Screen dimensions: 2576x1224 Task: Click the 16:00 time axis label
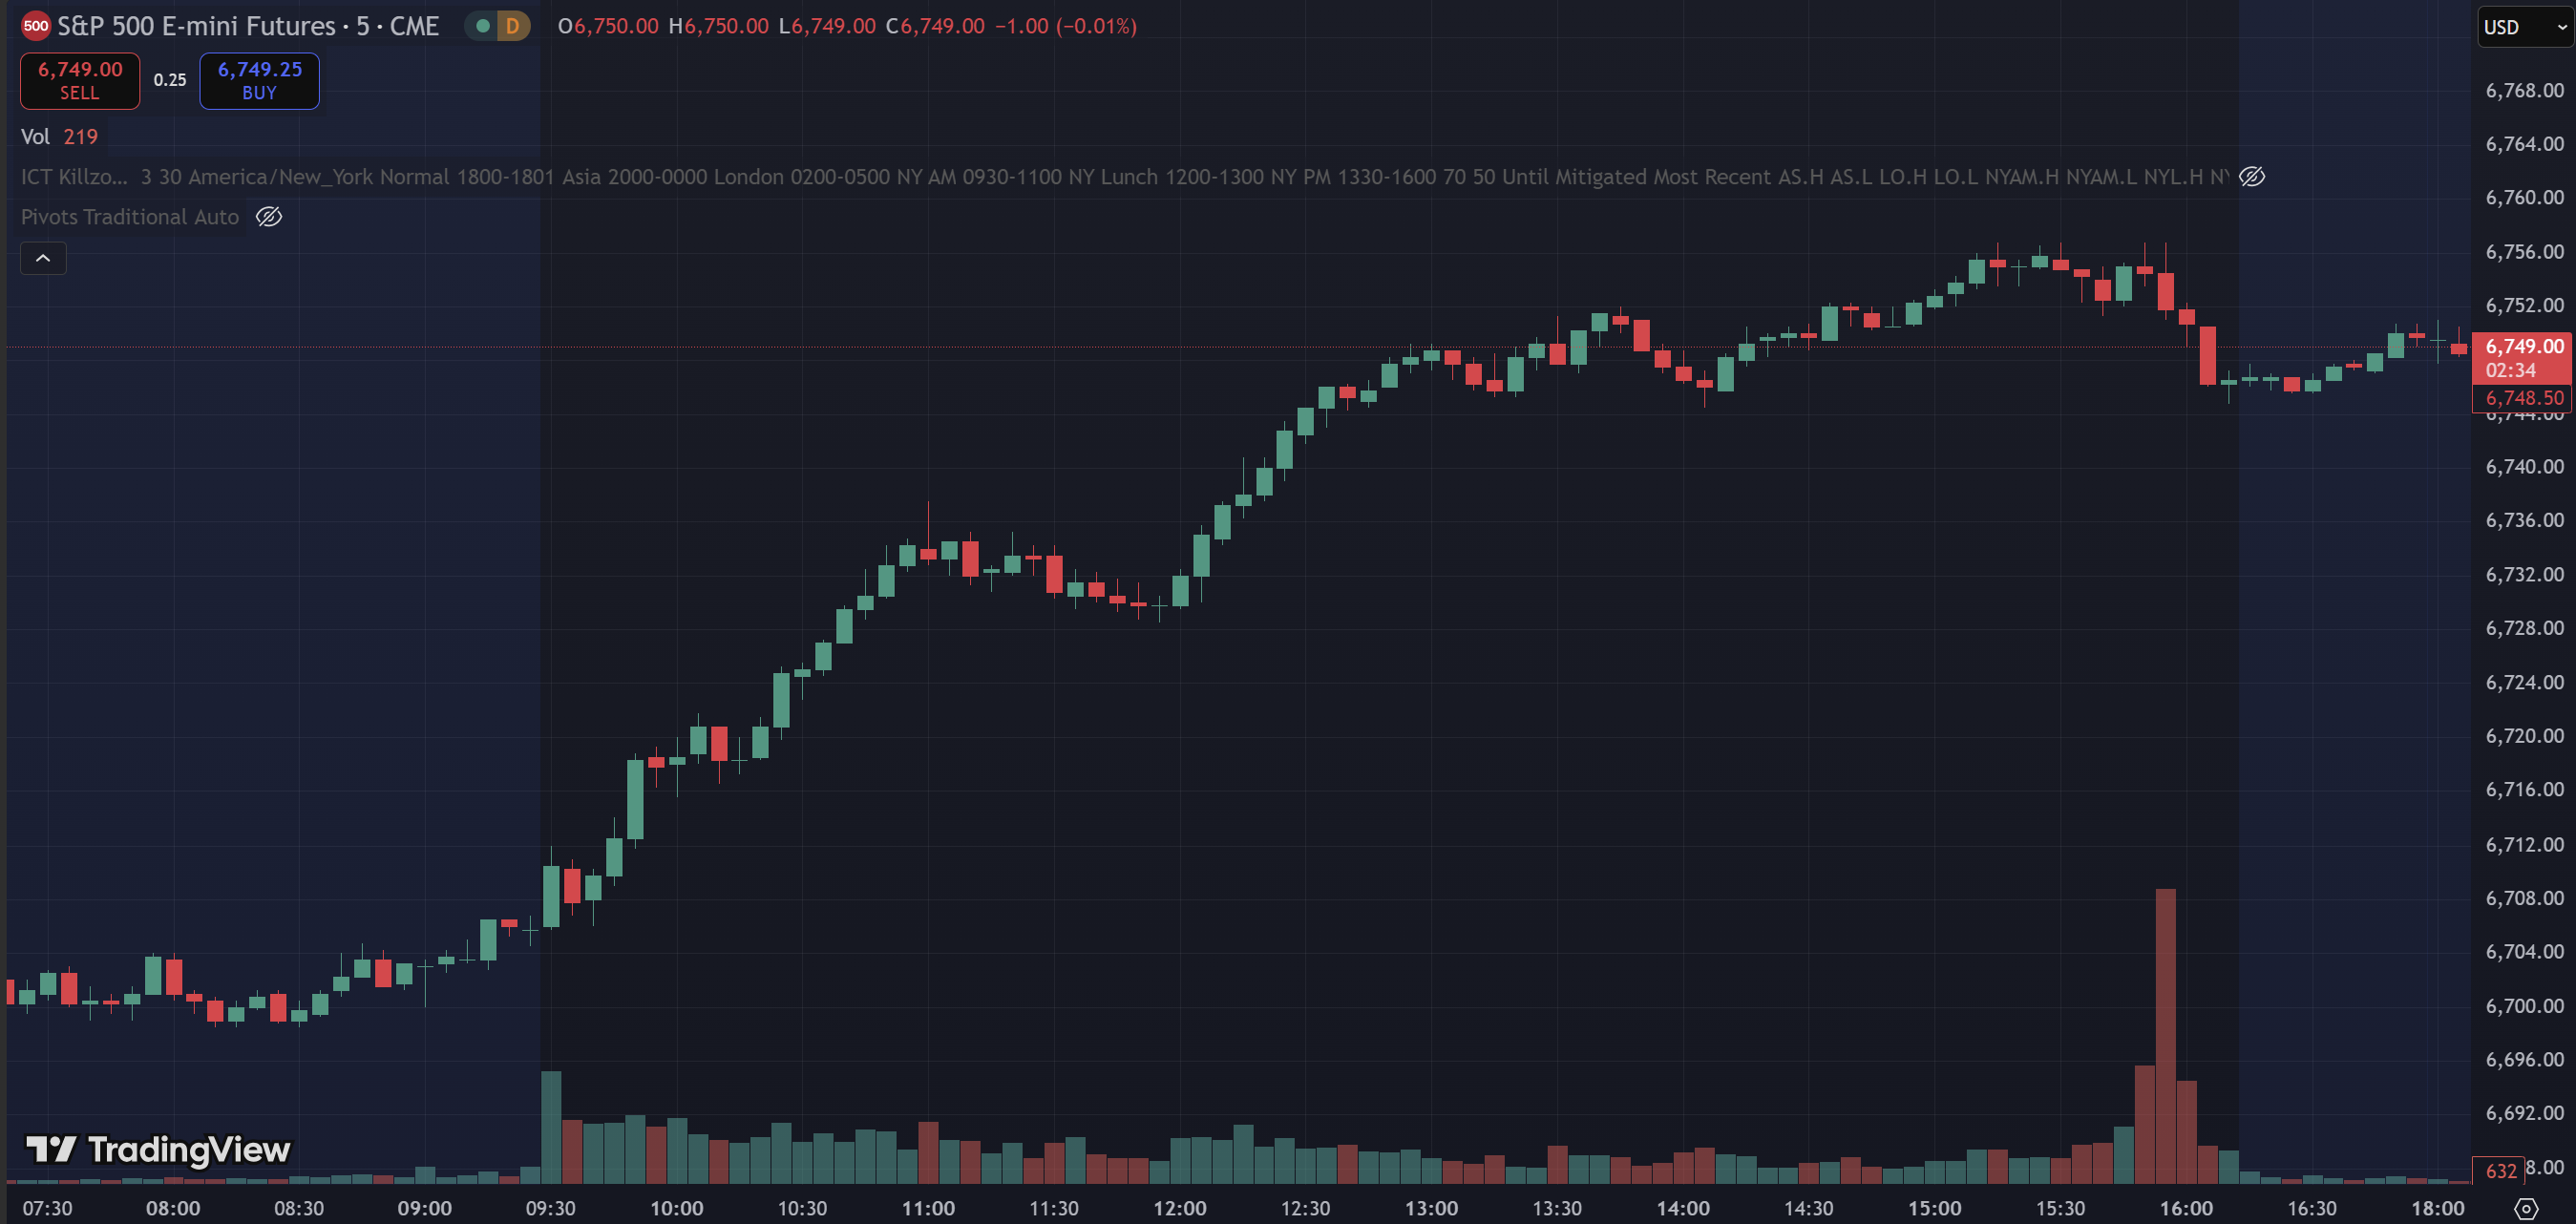tap(2185, 1208)
